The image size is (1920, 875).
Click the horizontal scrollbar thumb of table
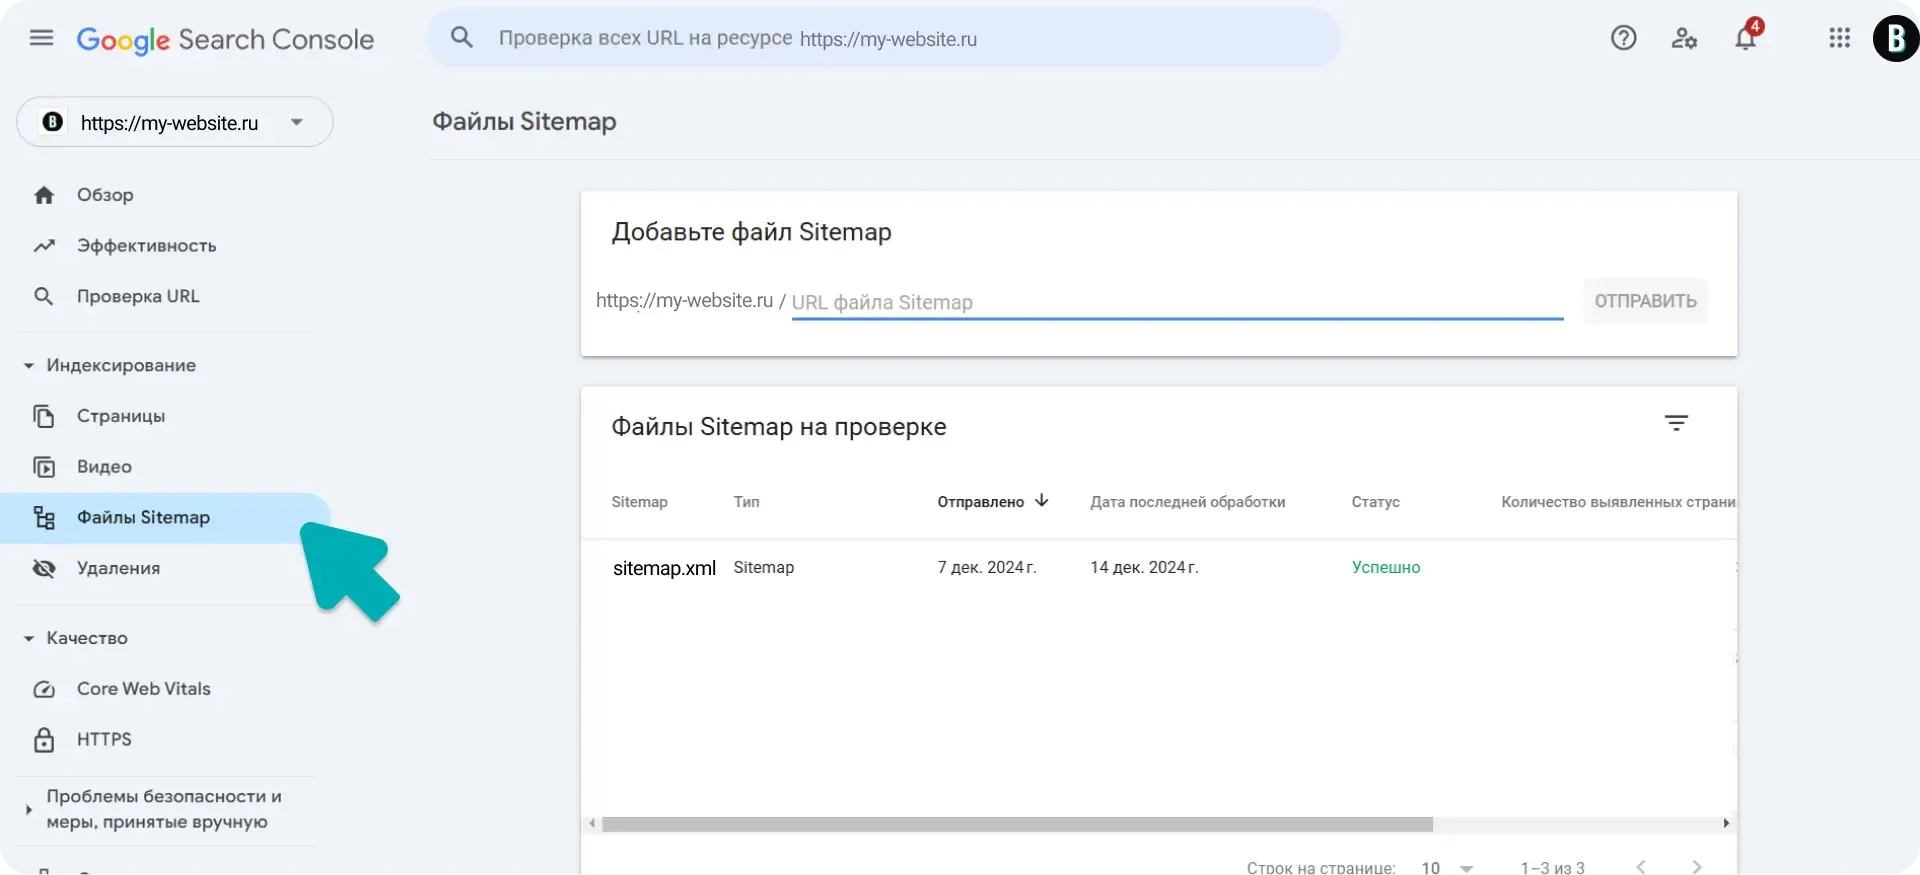[x=1017, y=824]
